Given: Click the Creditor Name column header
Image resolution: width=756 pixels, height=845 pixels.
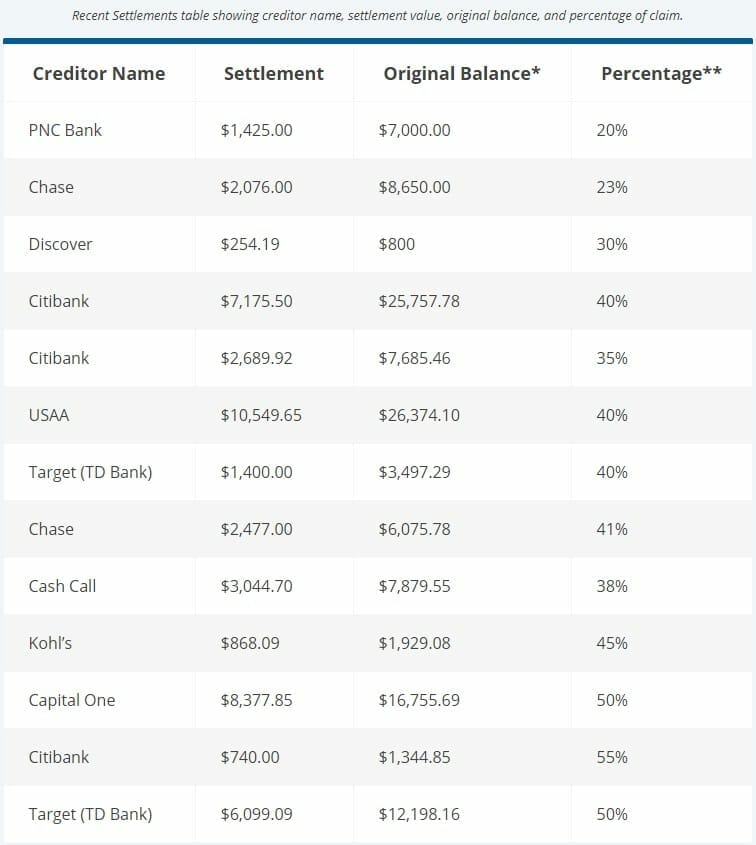Looking at the screenshot, I should (x=98, y=73).
